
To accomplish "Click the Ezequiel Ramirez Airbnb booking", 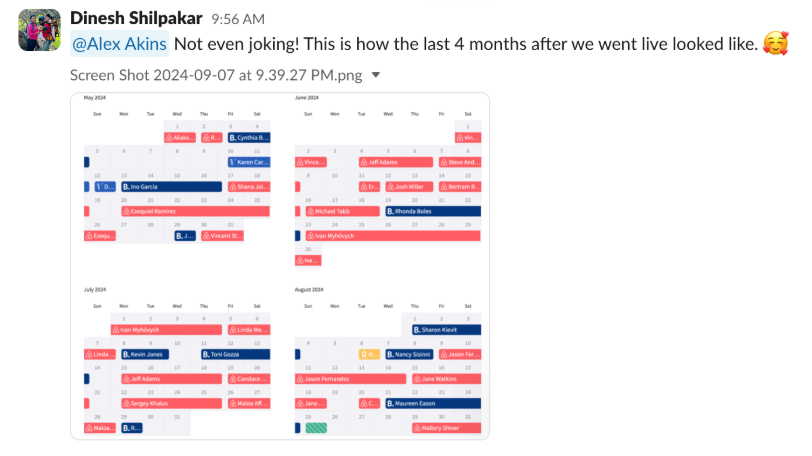I will 195,211.
